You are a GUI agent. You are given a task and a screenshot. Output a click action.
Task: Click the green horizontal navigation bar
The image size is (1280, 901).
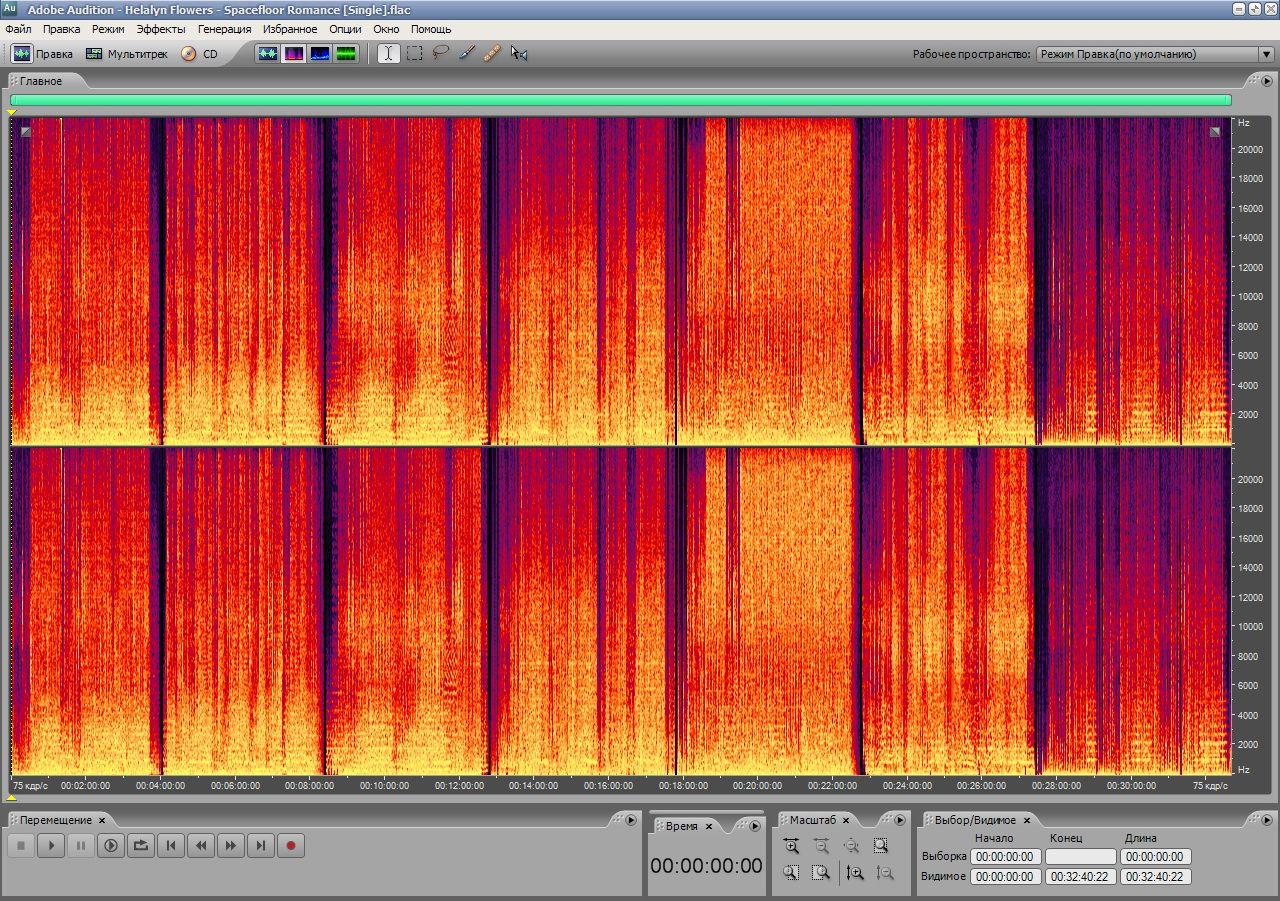(x=620, y=100)
